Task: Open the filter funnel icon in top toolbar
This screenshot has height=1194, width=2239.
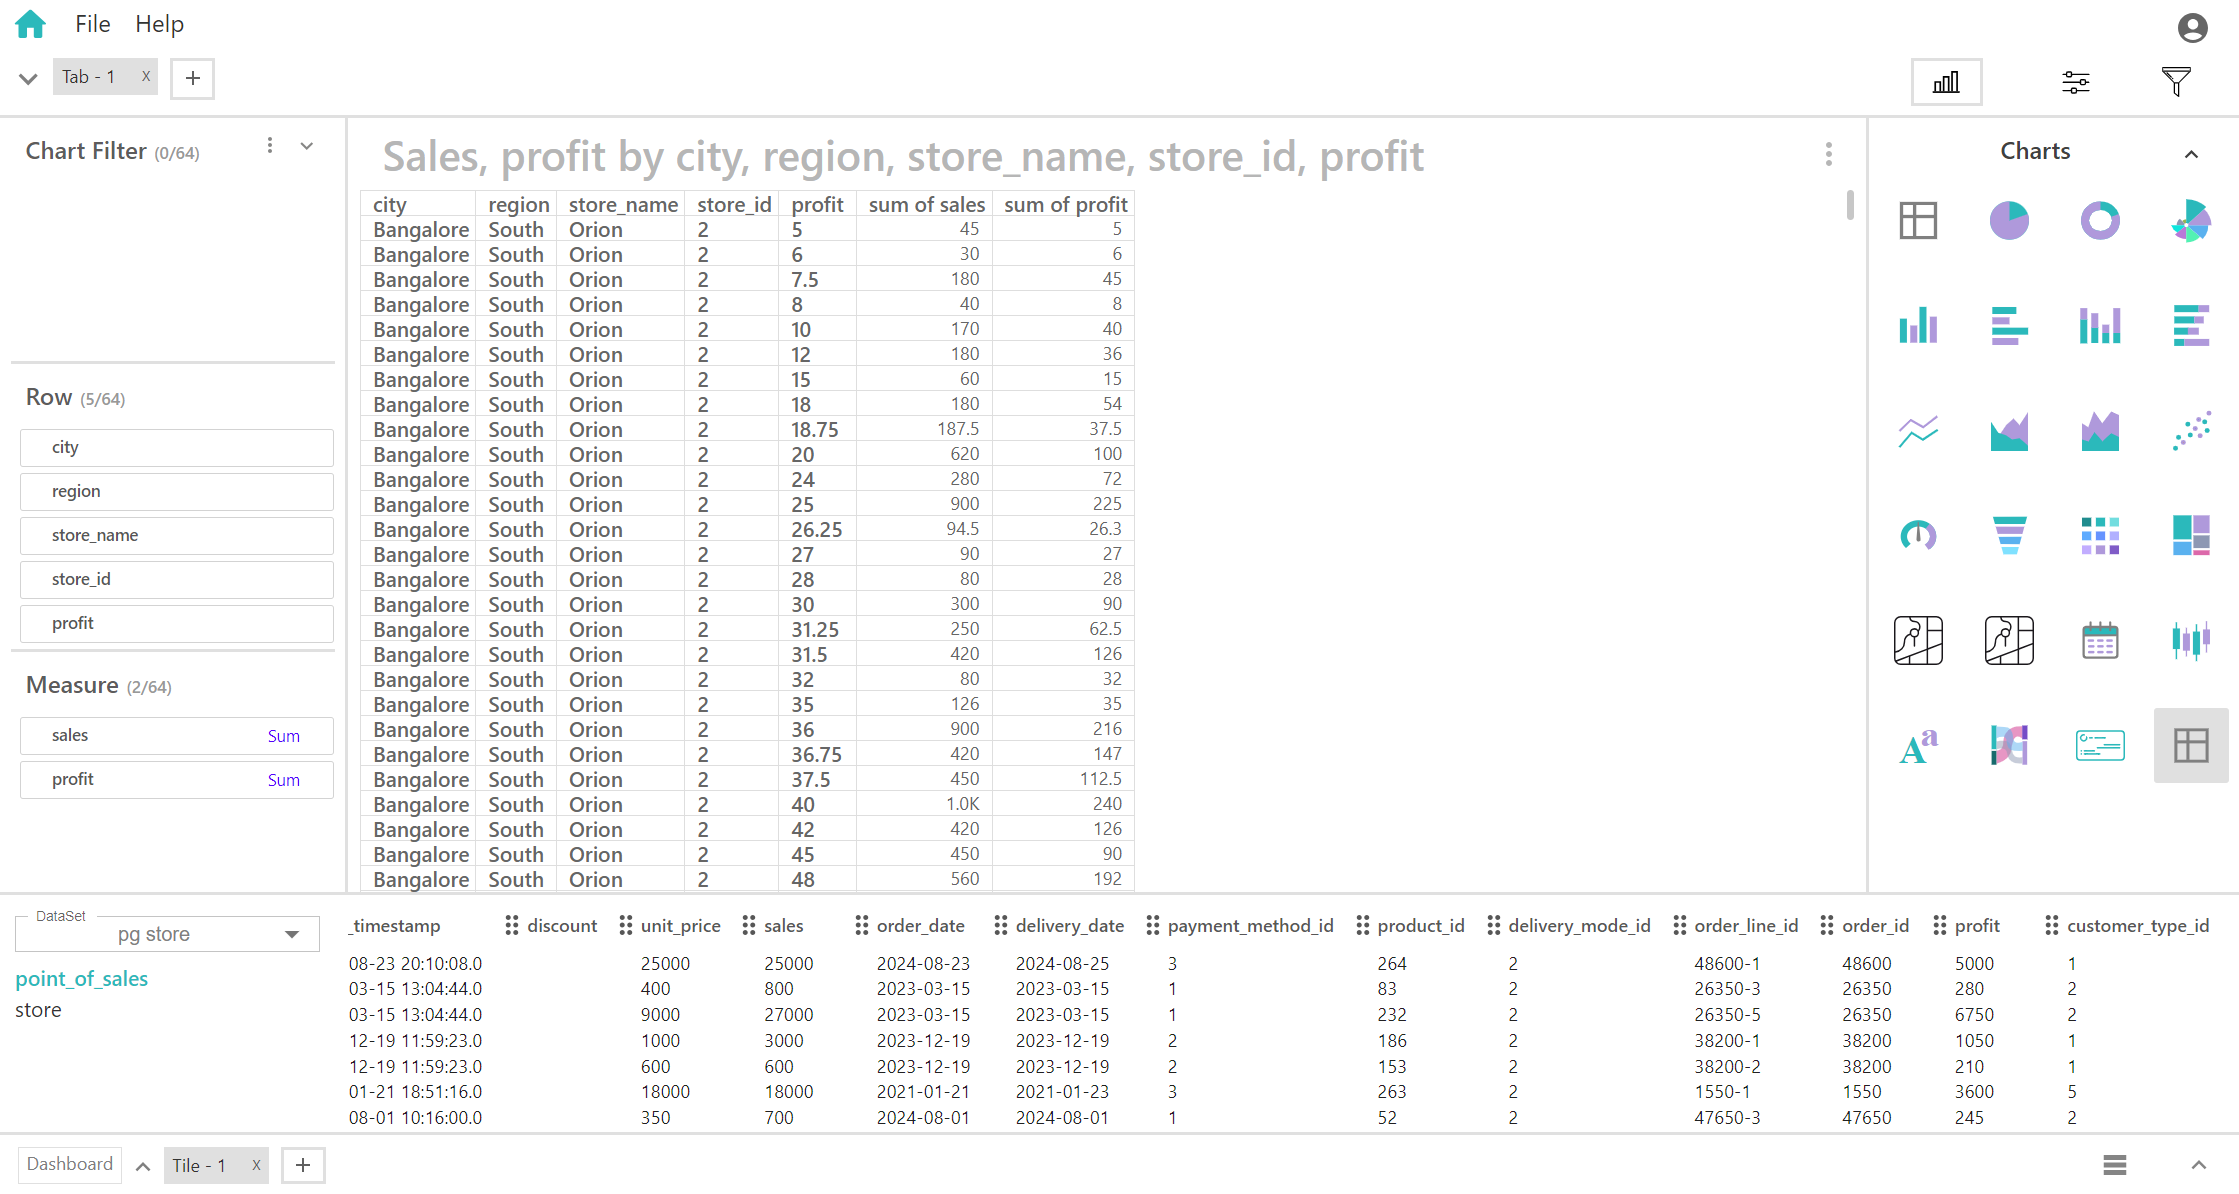Action: pos(2176,82)
